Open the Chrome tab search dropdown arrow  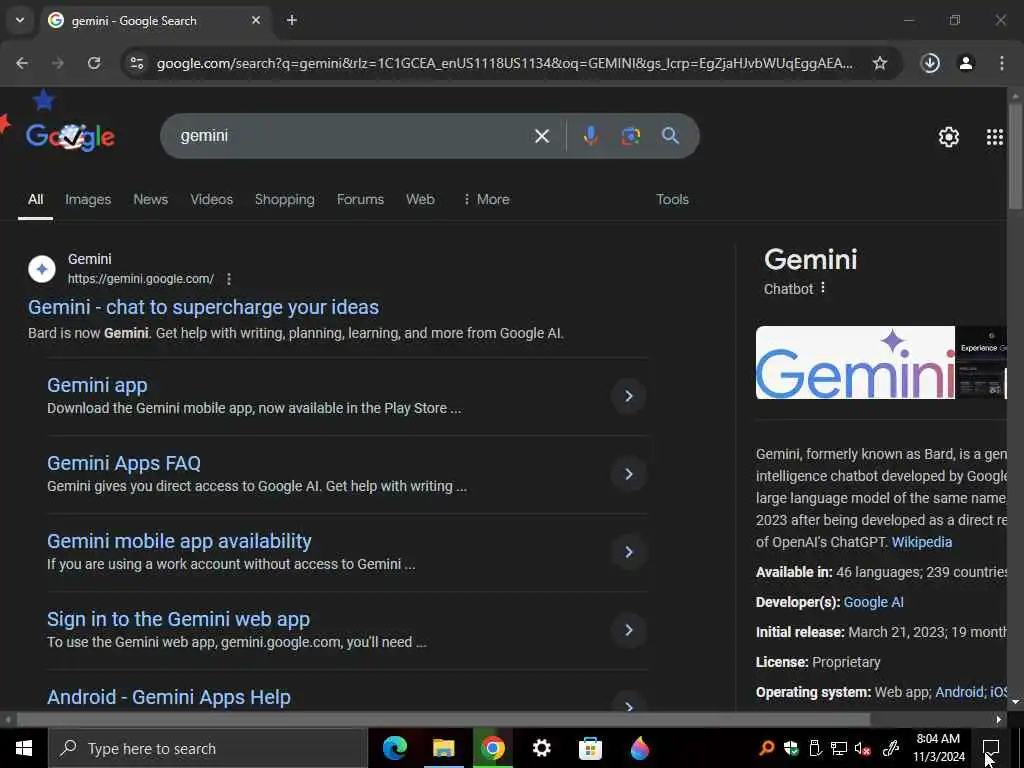click(x=20, y=20)
